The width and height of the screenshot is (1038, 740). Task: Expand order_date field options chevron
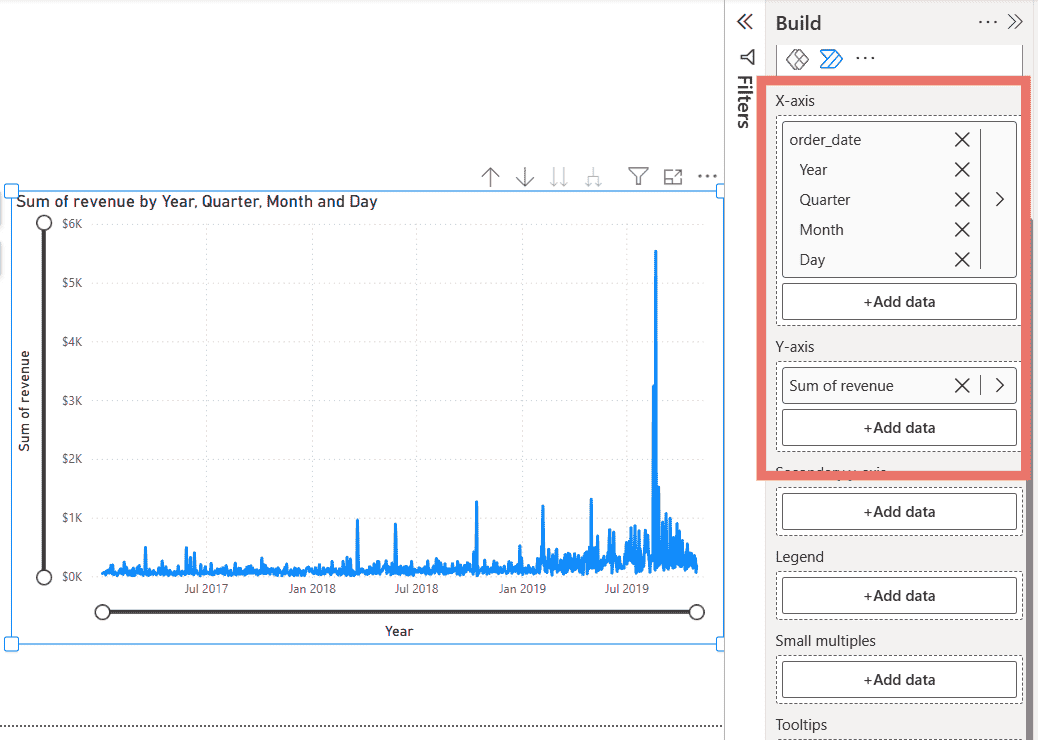tap(1000, 199)
